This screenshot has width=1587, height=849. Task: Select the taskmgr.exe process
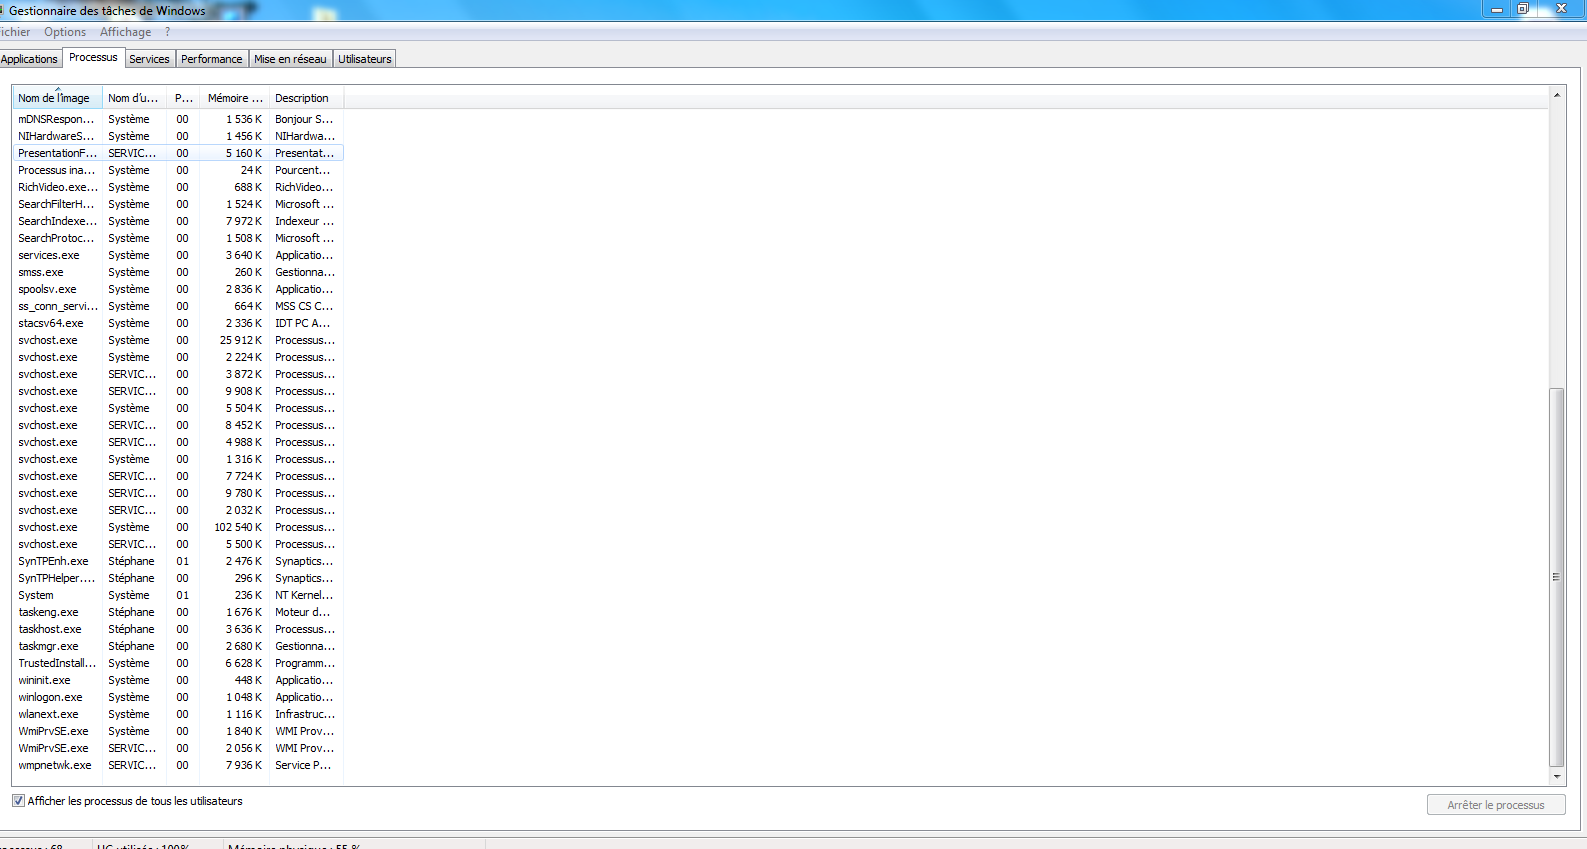pos(178,646)
